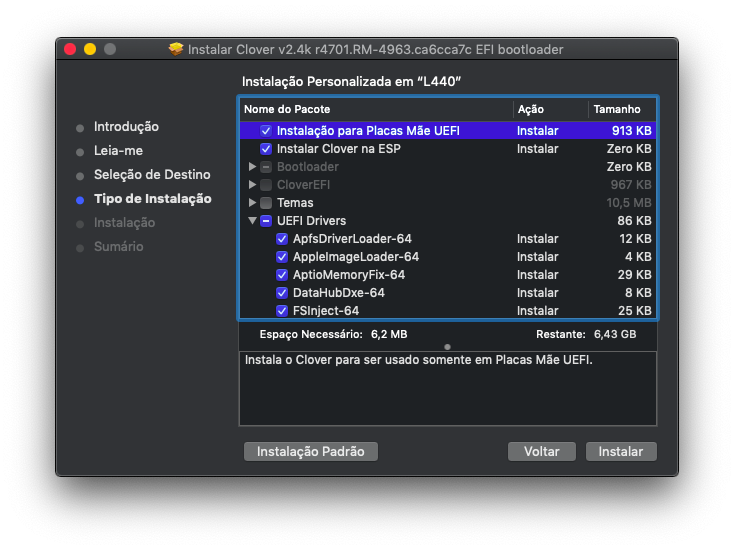Select the Leia-me step in sidebar
This screenshot has height=550, width=734.
(x=118, y=151)
